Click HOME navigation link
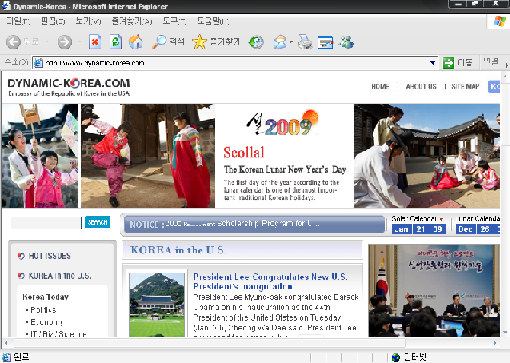 click(x=380, y=87)
